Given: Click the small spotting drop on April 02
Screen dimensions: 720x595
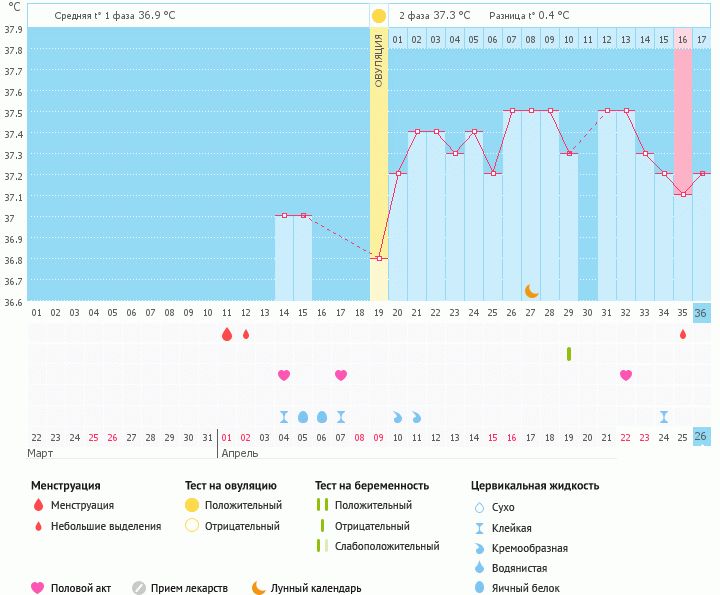Looking at the screenshot, I should (246, 334).
